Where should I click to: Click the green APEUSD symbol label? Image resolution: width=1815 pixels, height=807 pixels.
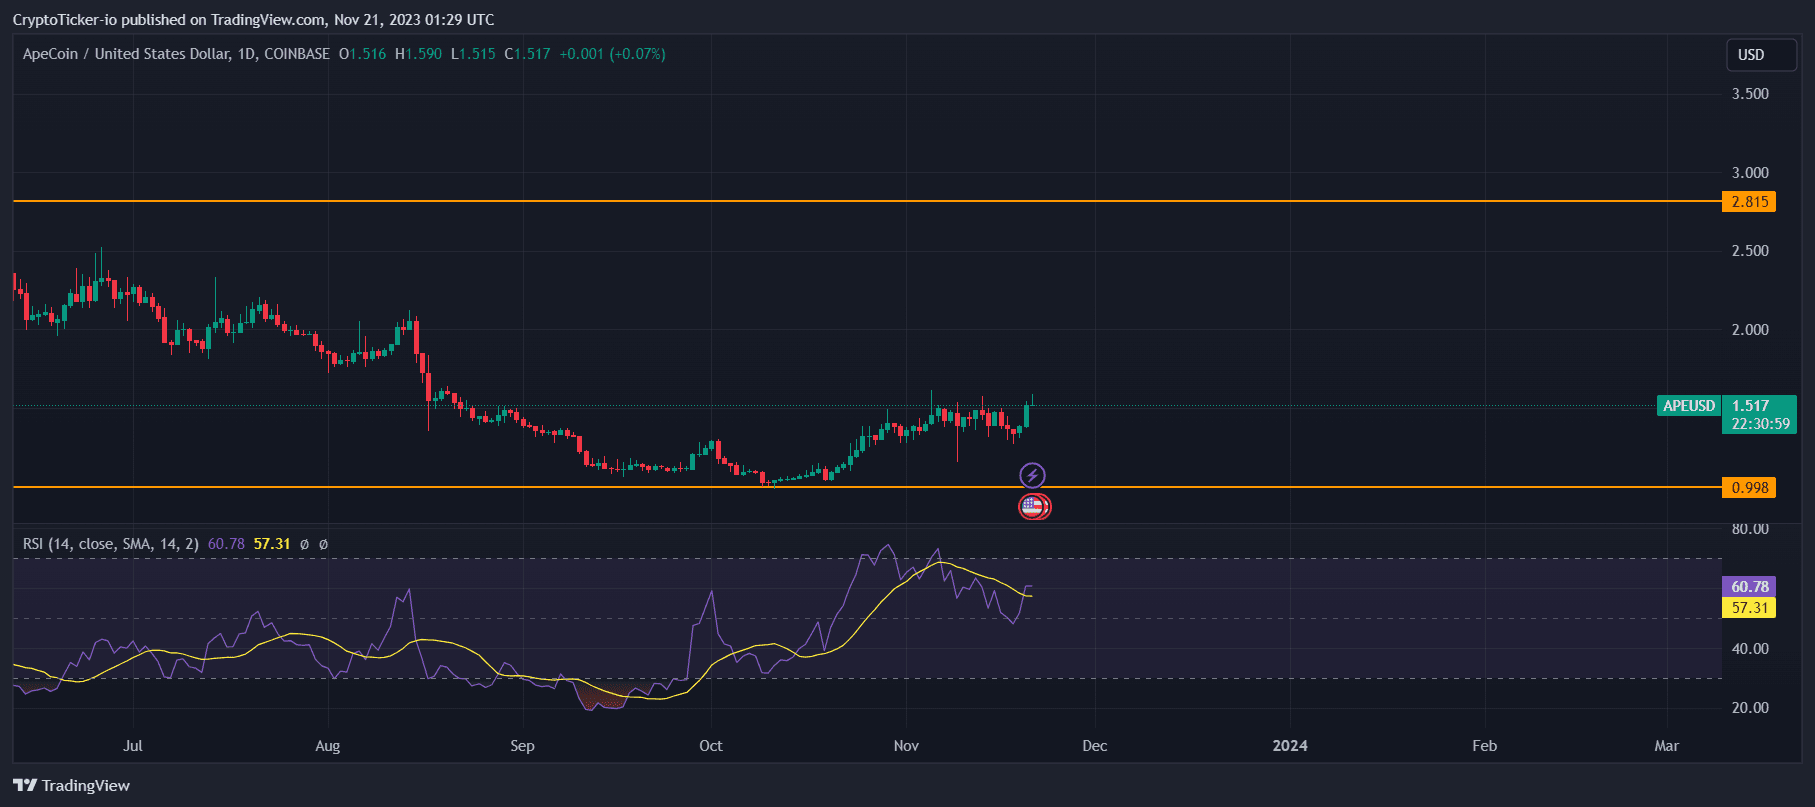[1688, 406]
